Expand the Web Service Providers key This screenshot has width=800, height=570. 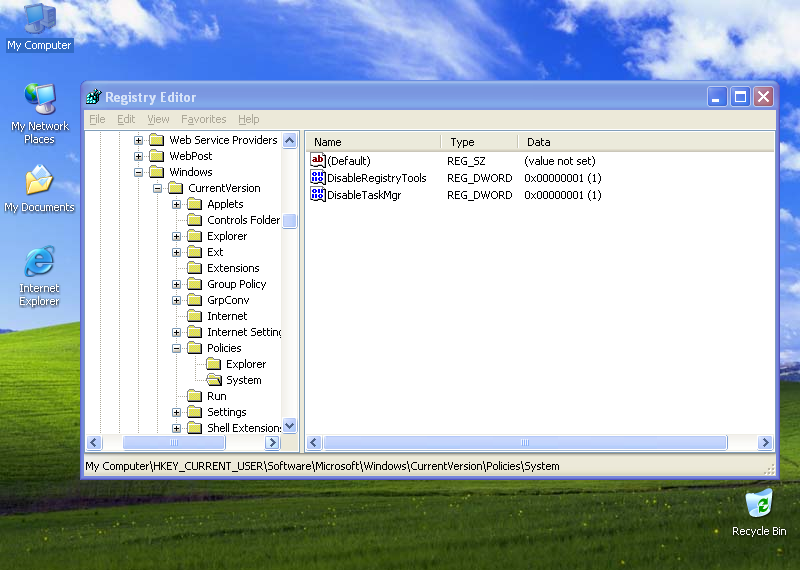click(138, 140)
